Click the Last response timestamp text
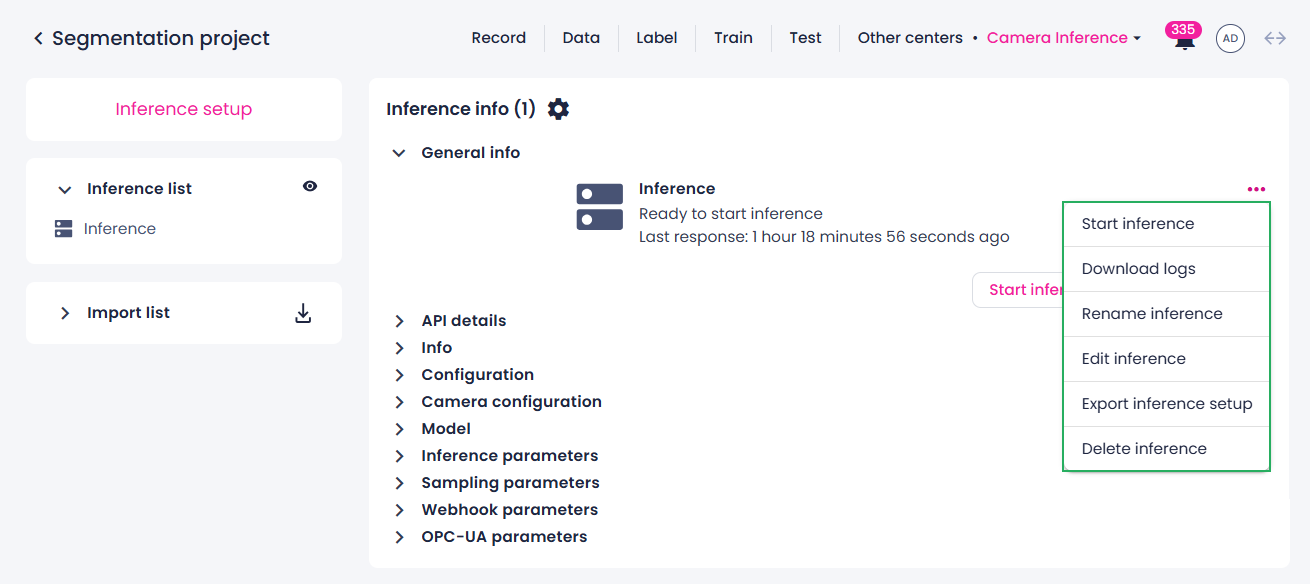1310x584 pixels. coord(824,238)
